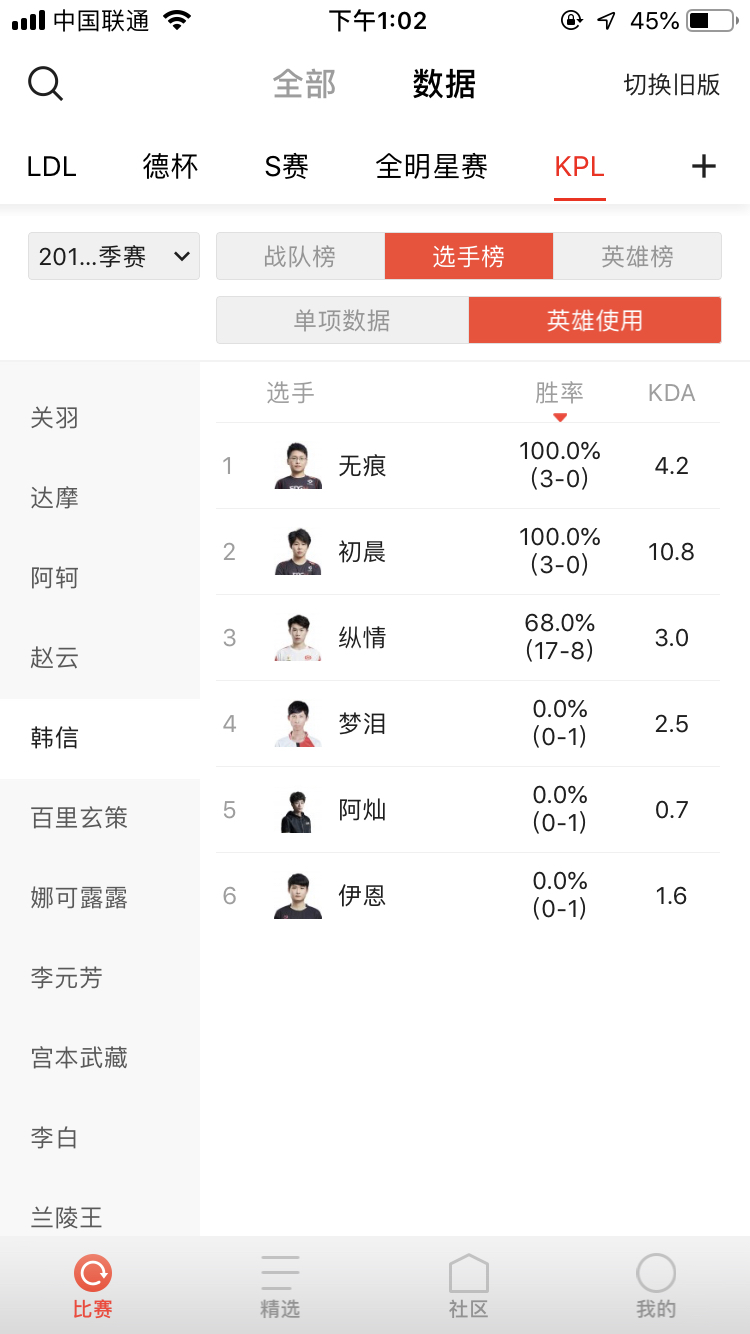Go to 社区 house icon
The image size is (750, 1334).
[x=468, y=1274]
